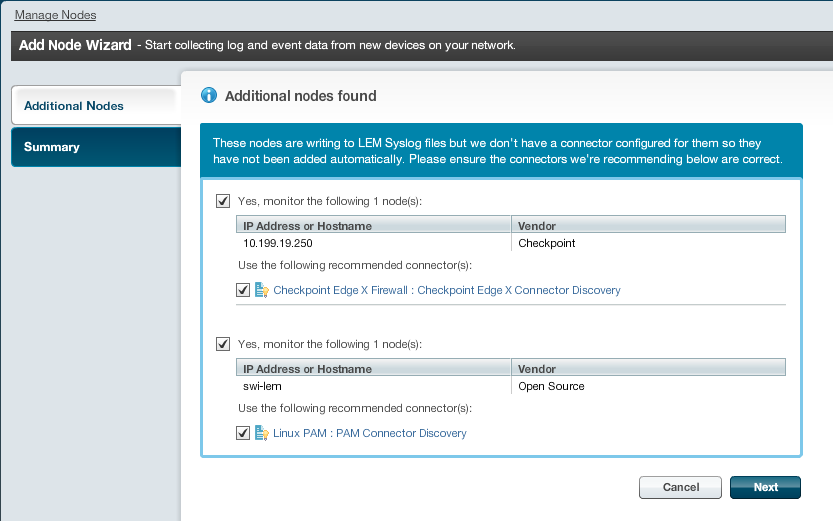Open the Additional Nodes wizard step

pos(96,105)
